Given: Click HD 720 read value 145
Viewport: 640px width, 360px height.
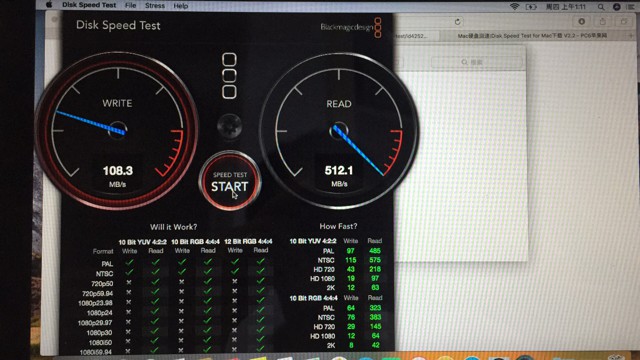Looking at the screenshot, I should (375, 327).
